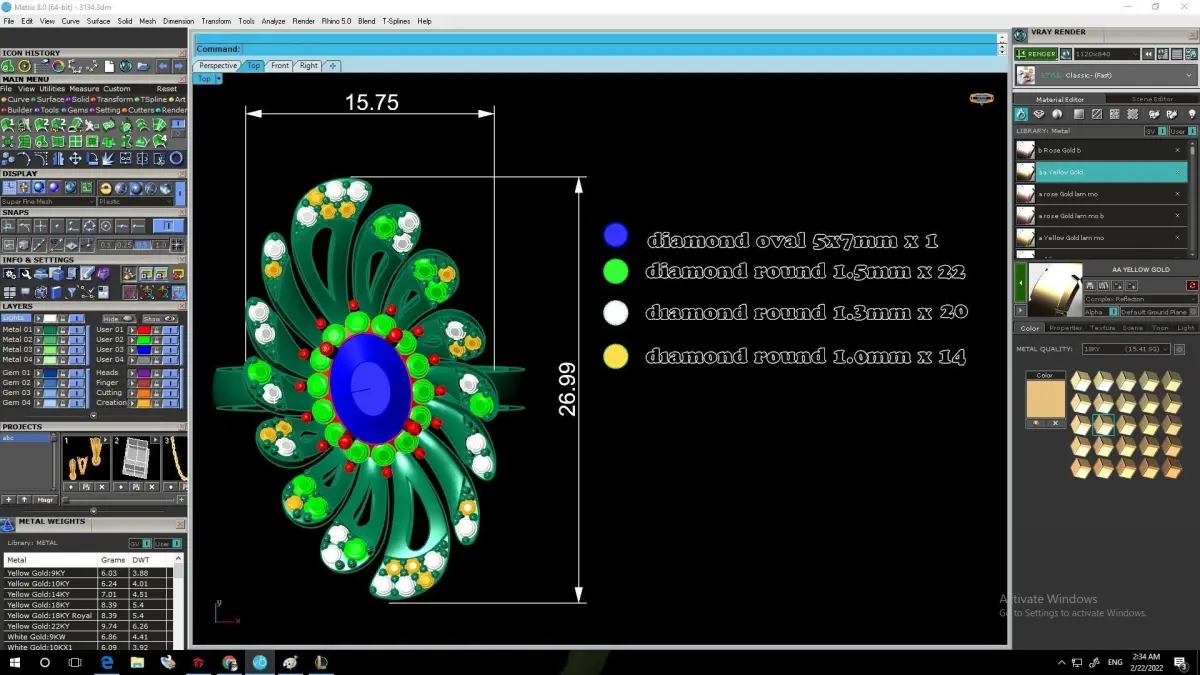Click the red refresh icon below AA Yellow Gold
The image size is (1200, 675).
tap(1193, 285)
